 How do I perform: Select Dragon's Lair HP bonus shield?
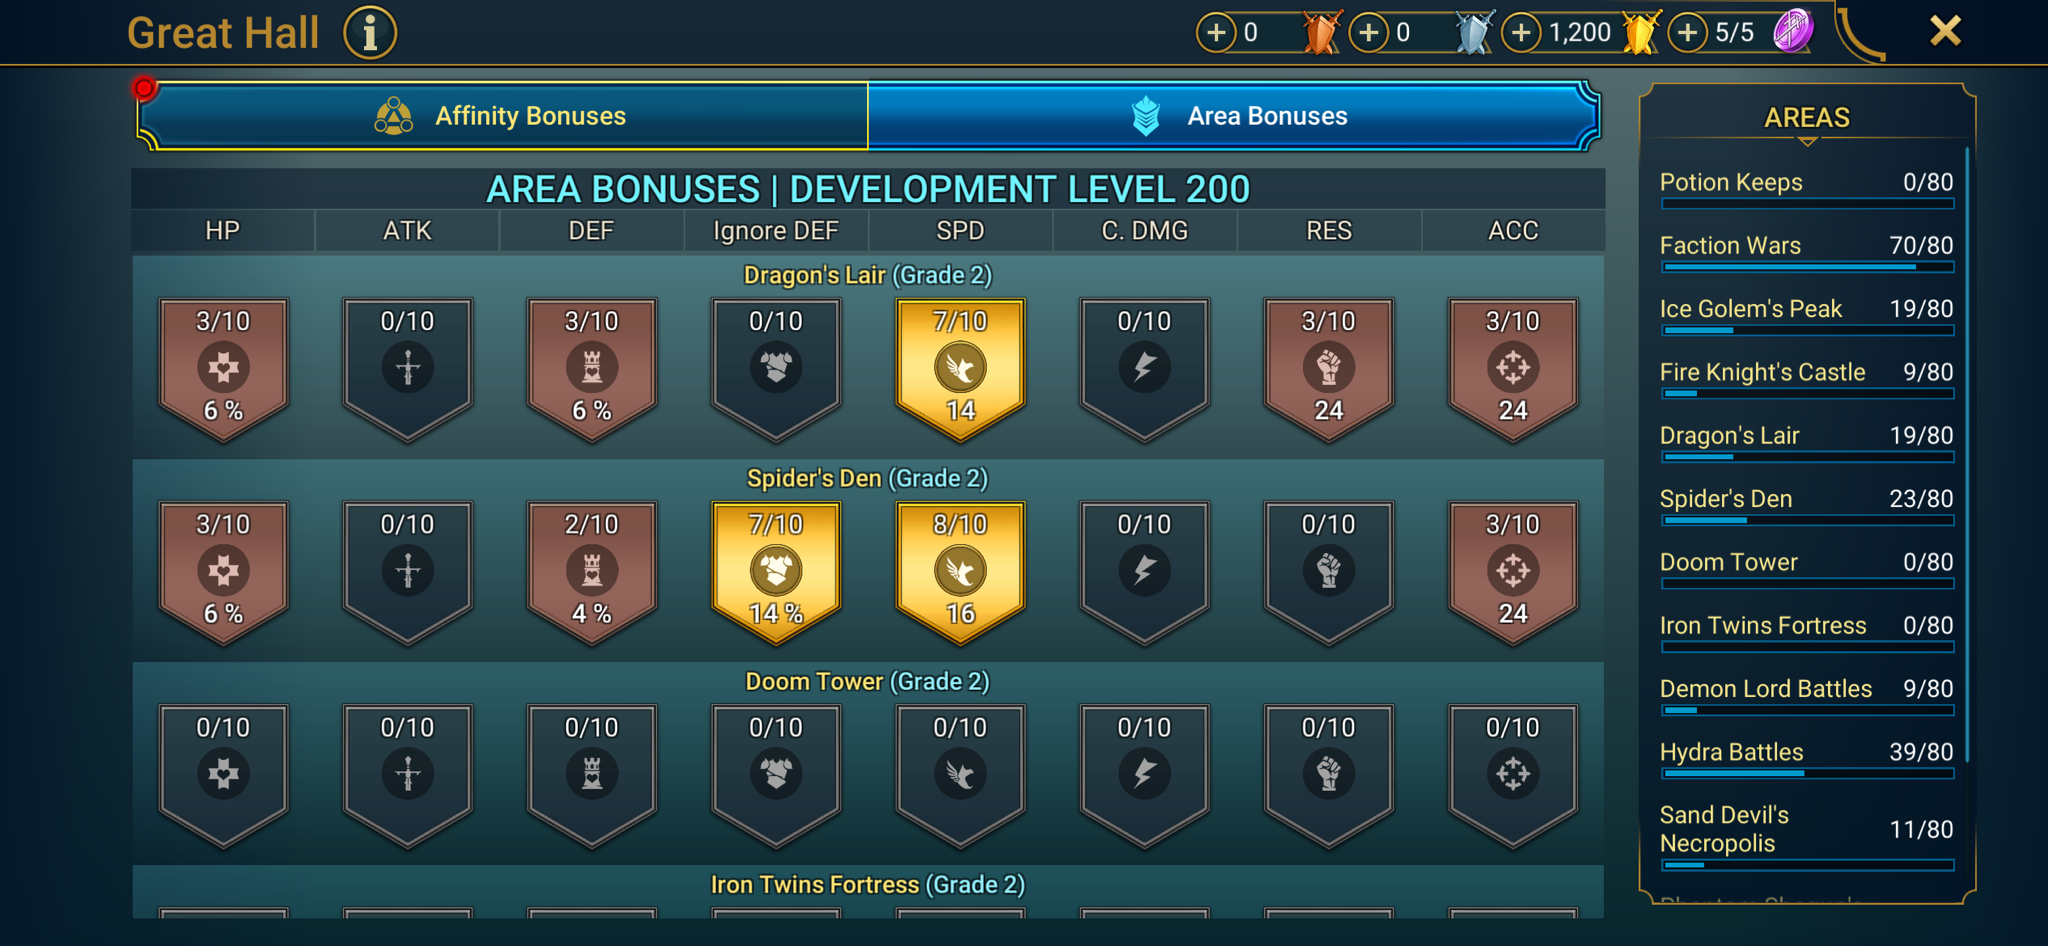[223, 368]
